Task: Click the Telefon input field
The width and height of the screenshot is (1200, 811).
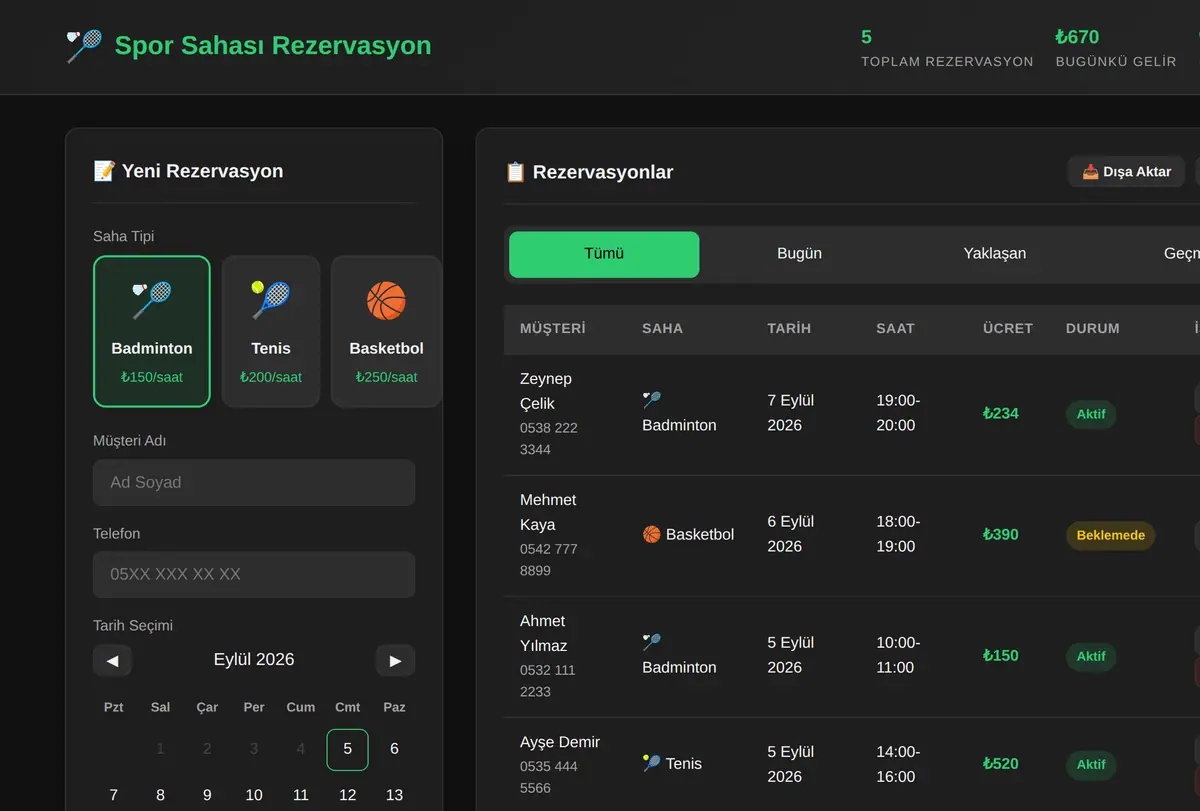Action: tap(254, 575)
